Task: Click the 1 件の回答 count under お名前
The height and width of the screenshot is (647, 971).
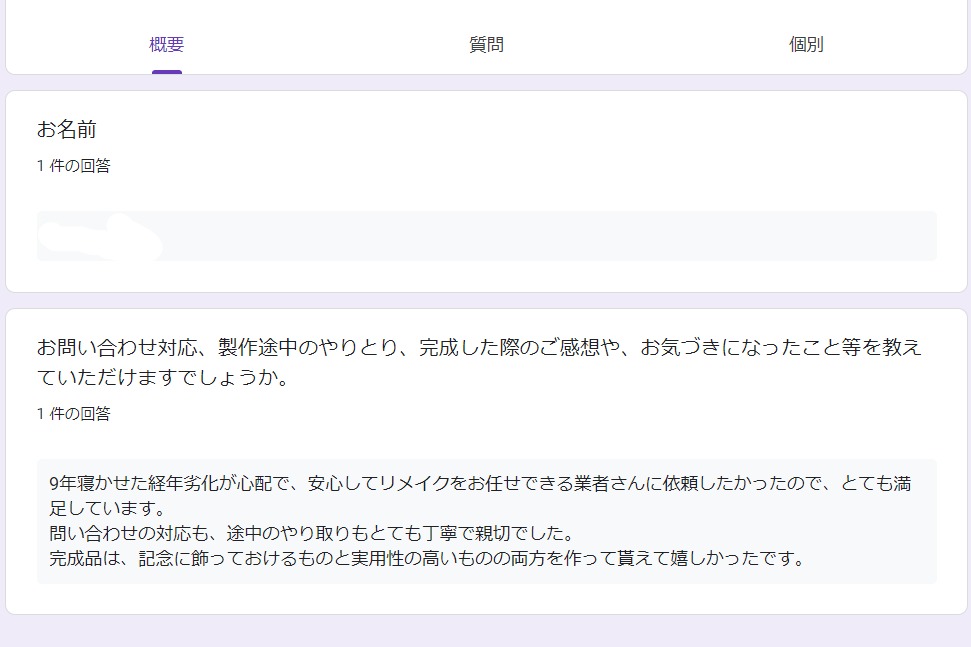Action: click(x=74, y=166)
